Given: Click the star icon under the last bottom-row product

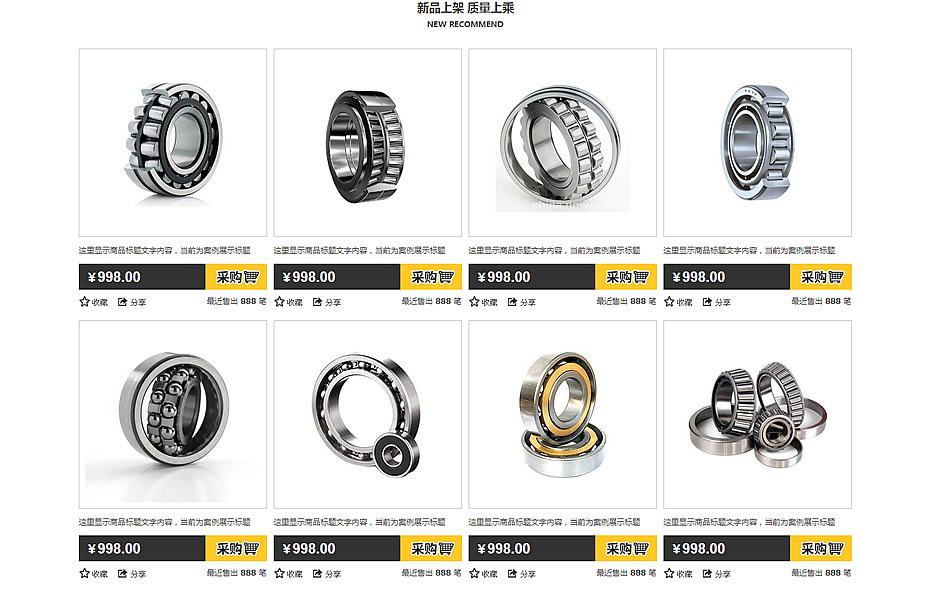Looking at the screenshot, I should (x=669, y=573).
